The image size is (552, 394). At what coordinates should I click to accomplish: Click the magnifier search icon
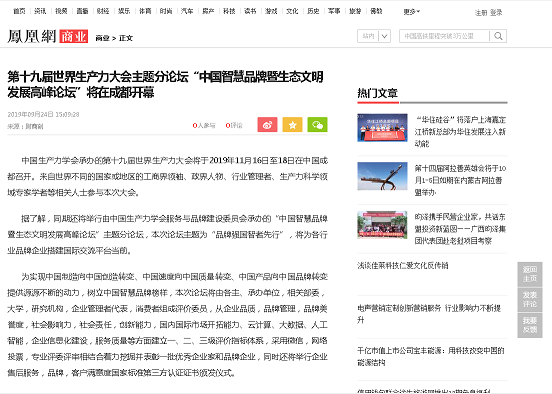point(498,36)
